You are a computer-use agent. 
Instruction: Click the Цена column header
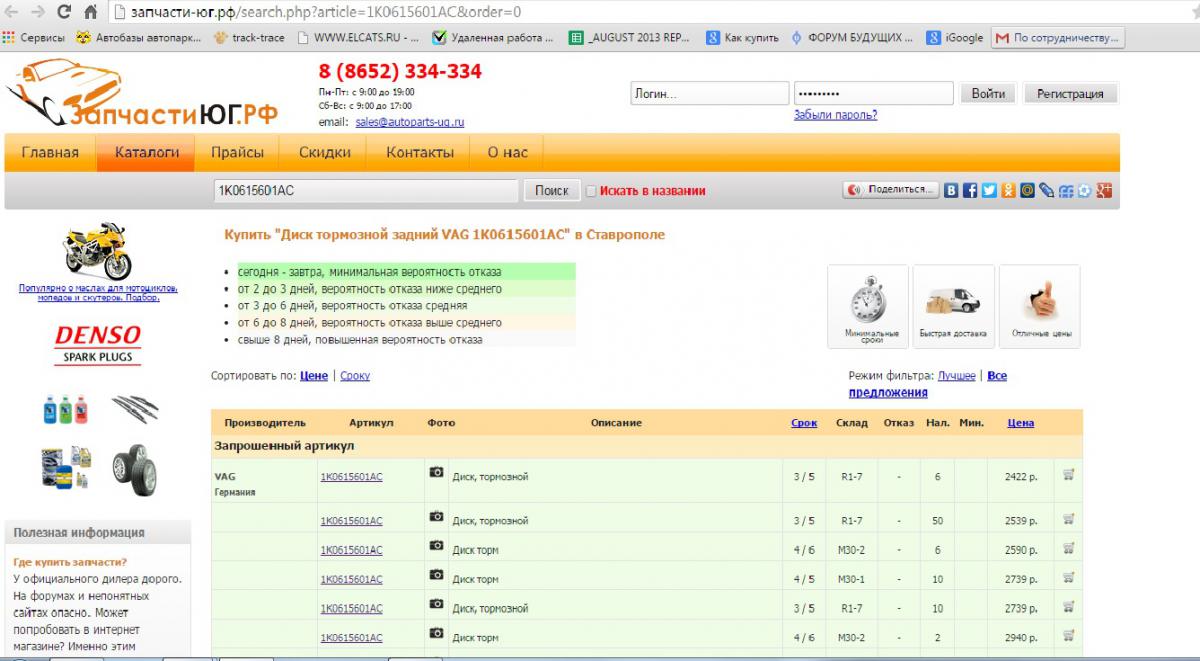[x=1021, y=423]
